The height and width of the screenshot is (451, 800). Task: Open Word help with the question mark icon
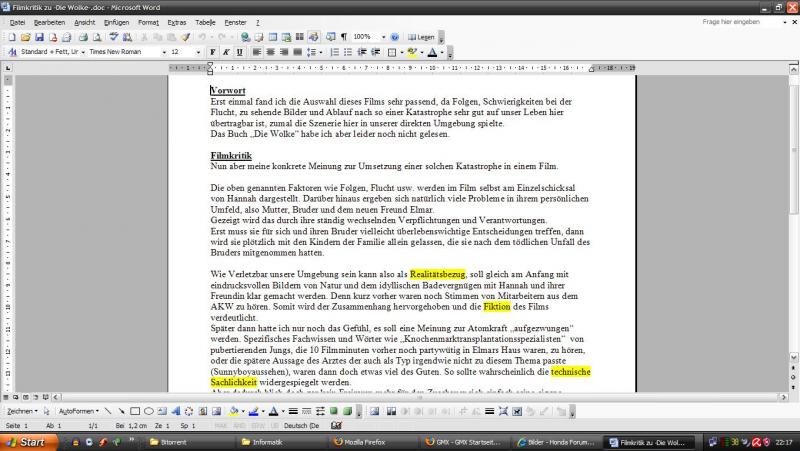pos(394,37)
